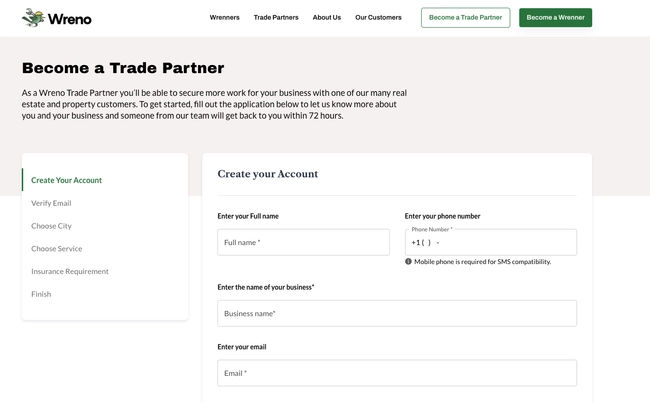Click the Create your Account form heading
Image resolution: width=650 pixels, height=403 pixels.
[x=268, y=174]
